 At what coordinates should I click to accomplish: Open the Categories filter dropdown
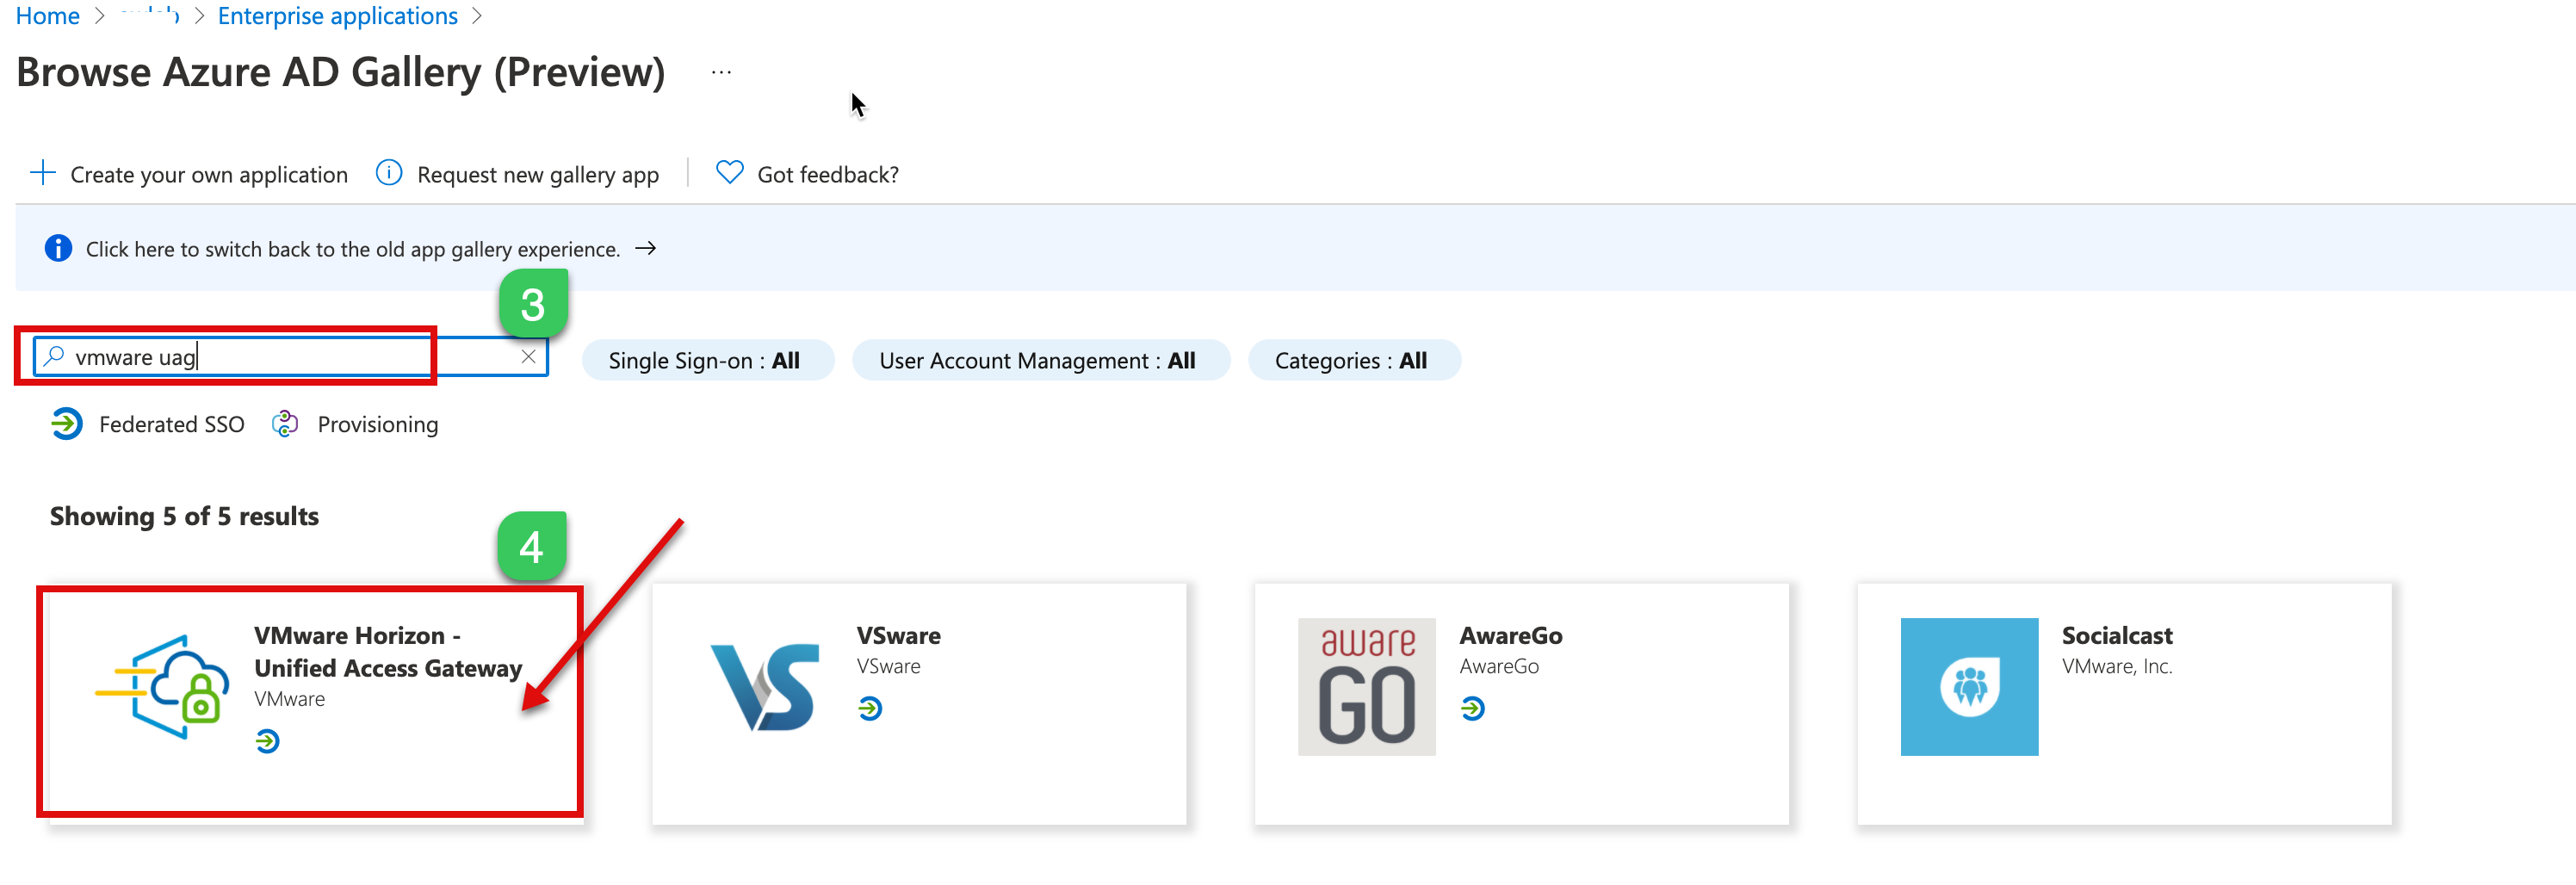[x=1352, y=361]
